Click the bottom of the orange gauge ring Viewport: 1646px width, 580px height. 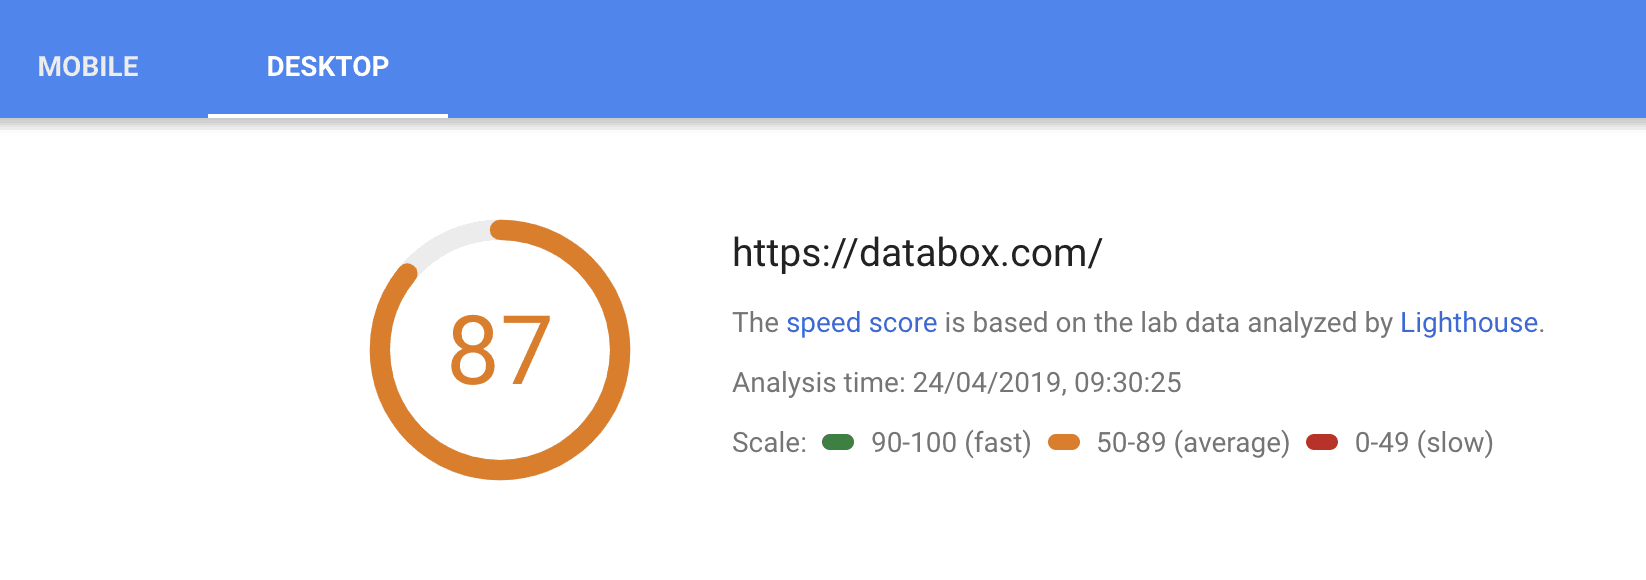tap(500, 469)
